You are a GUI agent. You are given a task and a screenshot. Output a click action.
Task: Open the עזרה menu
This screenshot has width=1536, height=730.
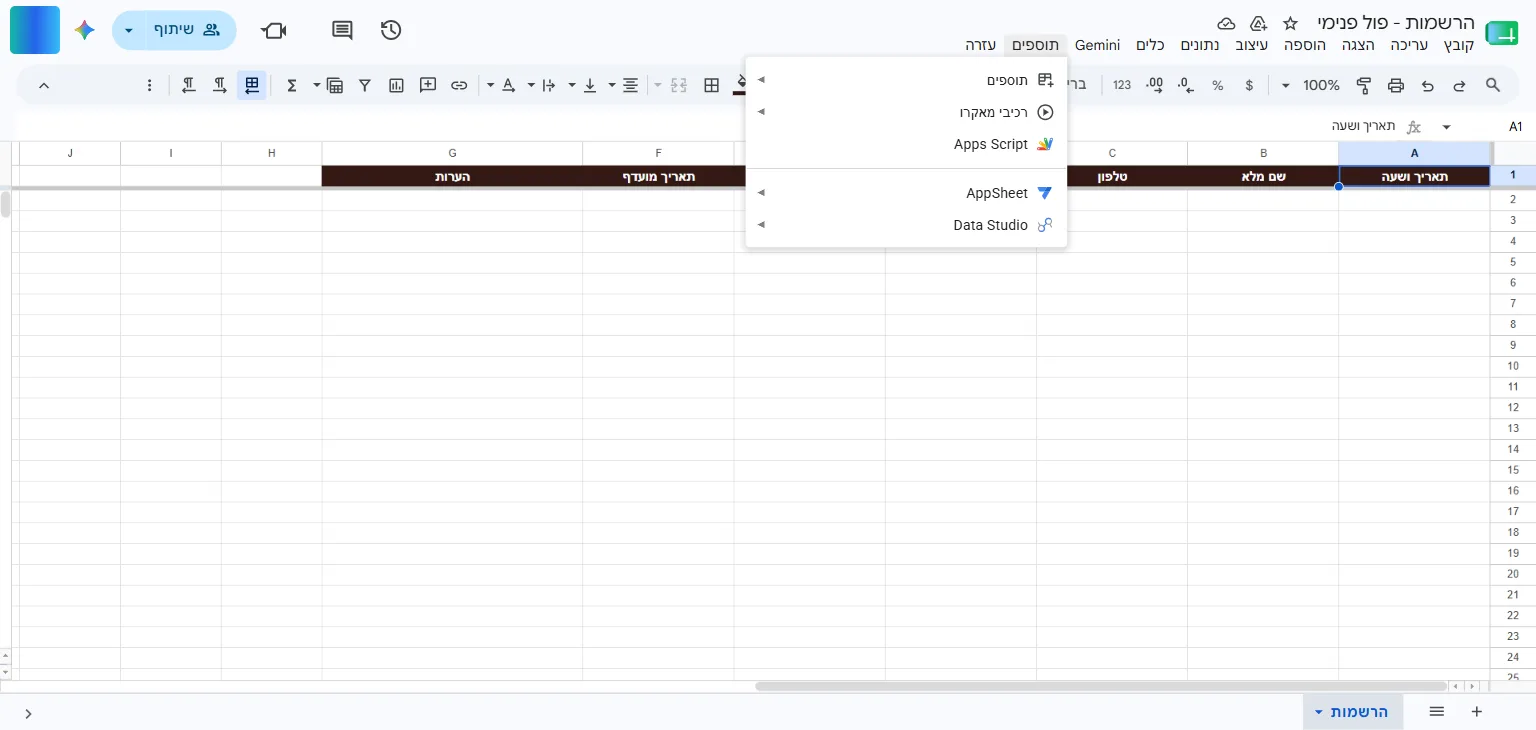[980, 45]
